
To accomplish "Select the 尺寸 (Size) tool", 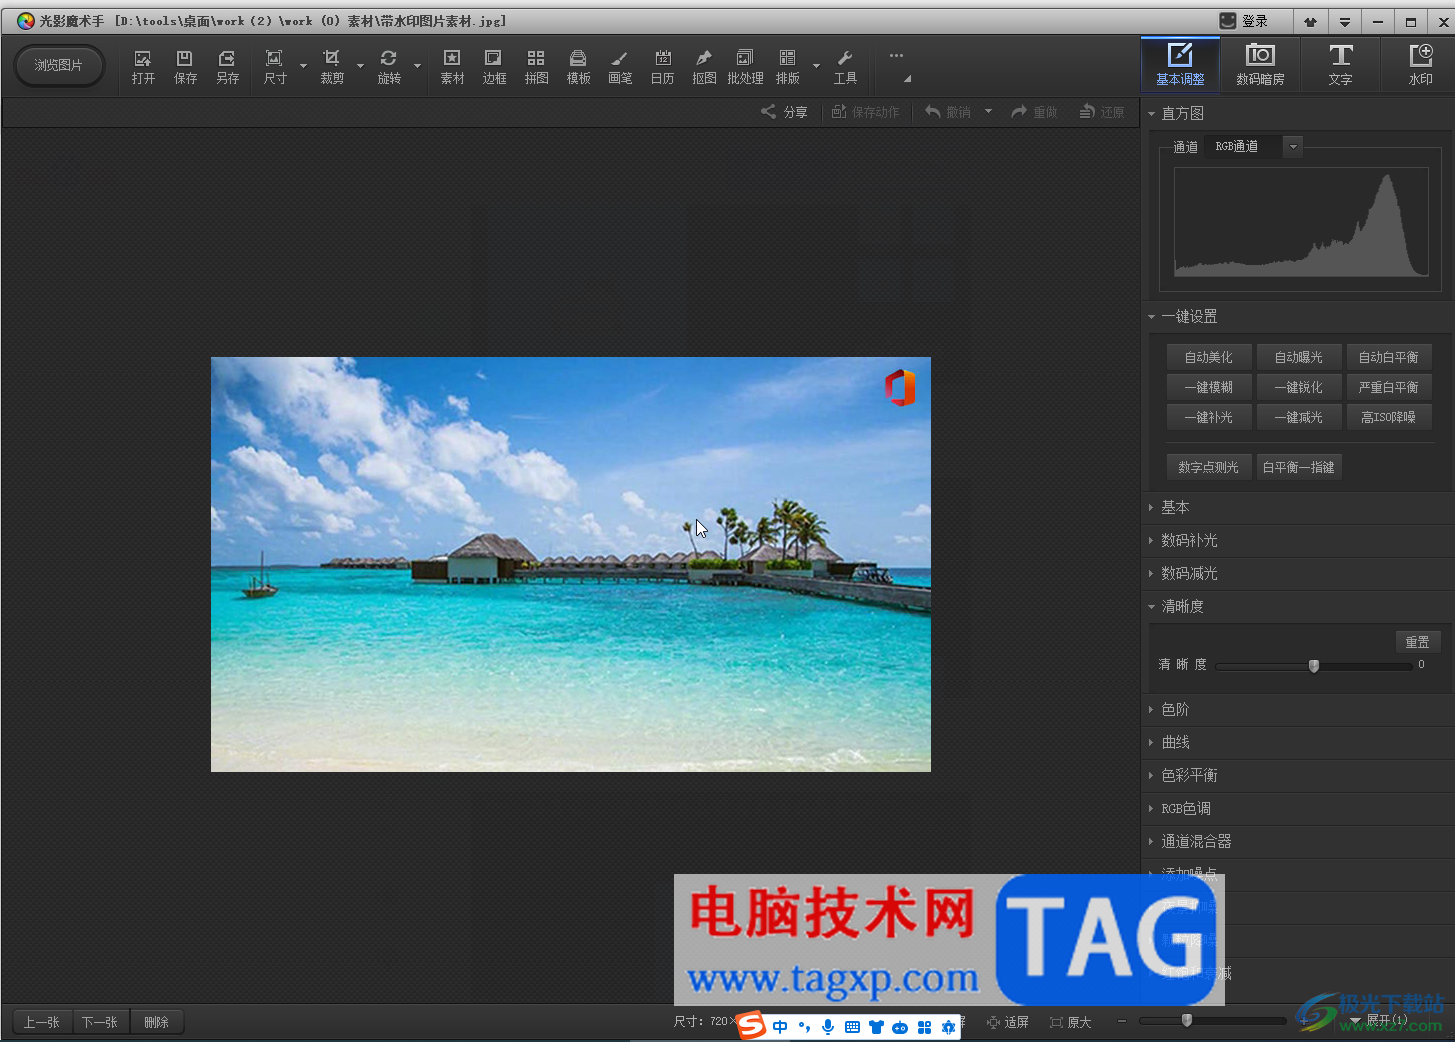I will (275, 67).
